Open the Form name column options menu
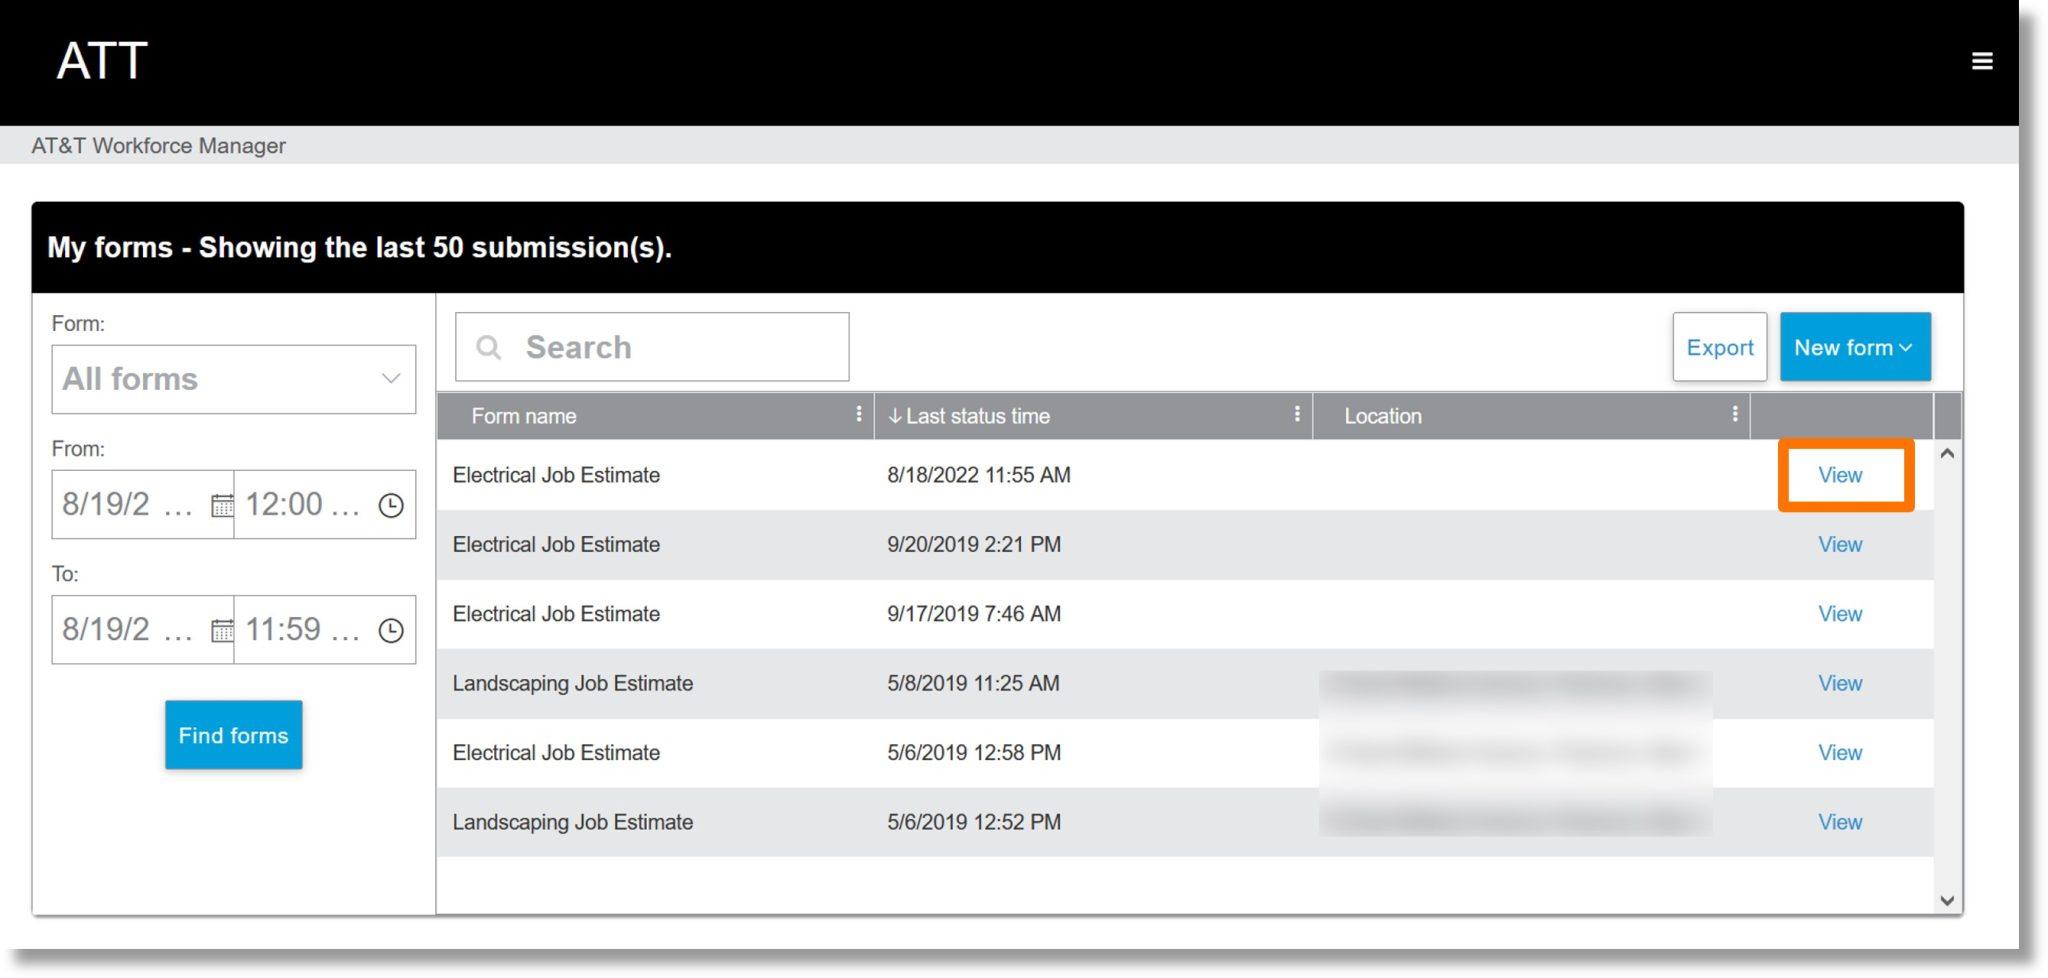 click(x=858, y=414)
